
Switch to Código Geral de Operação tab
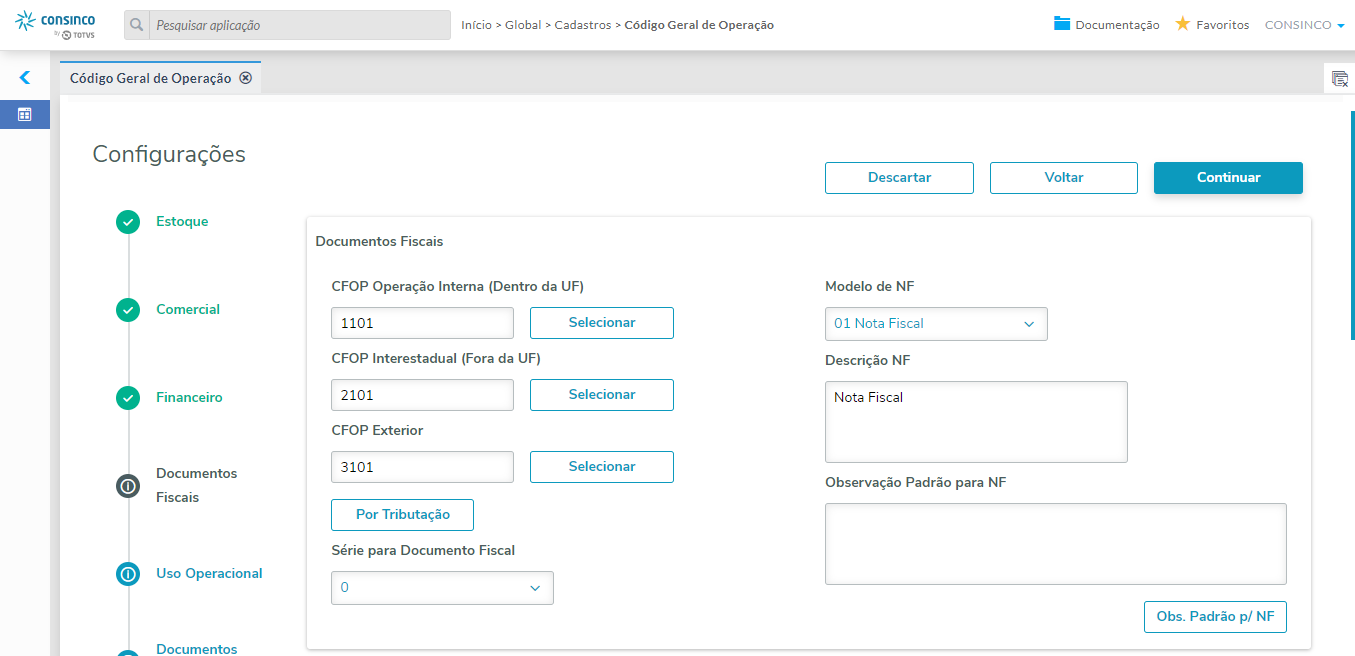[150, 78]
